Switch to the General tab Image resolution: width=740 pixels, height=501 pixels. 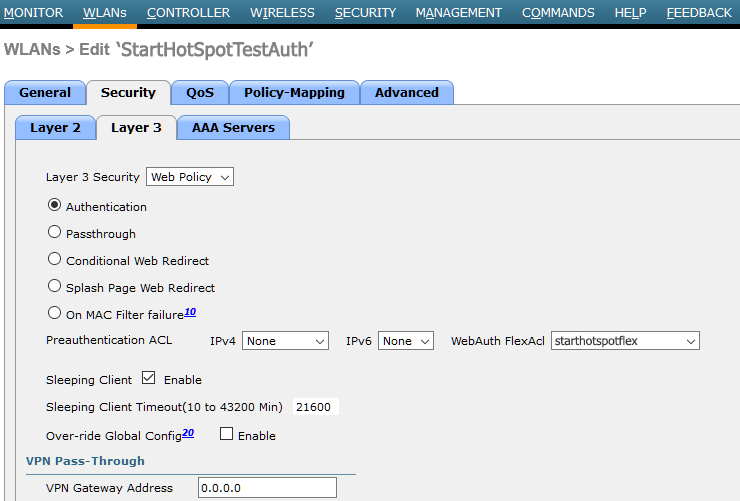(45, 93)
